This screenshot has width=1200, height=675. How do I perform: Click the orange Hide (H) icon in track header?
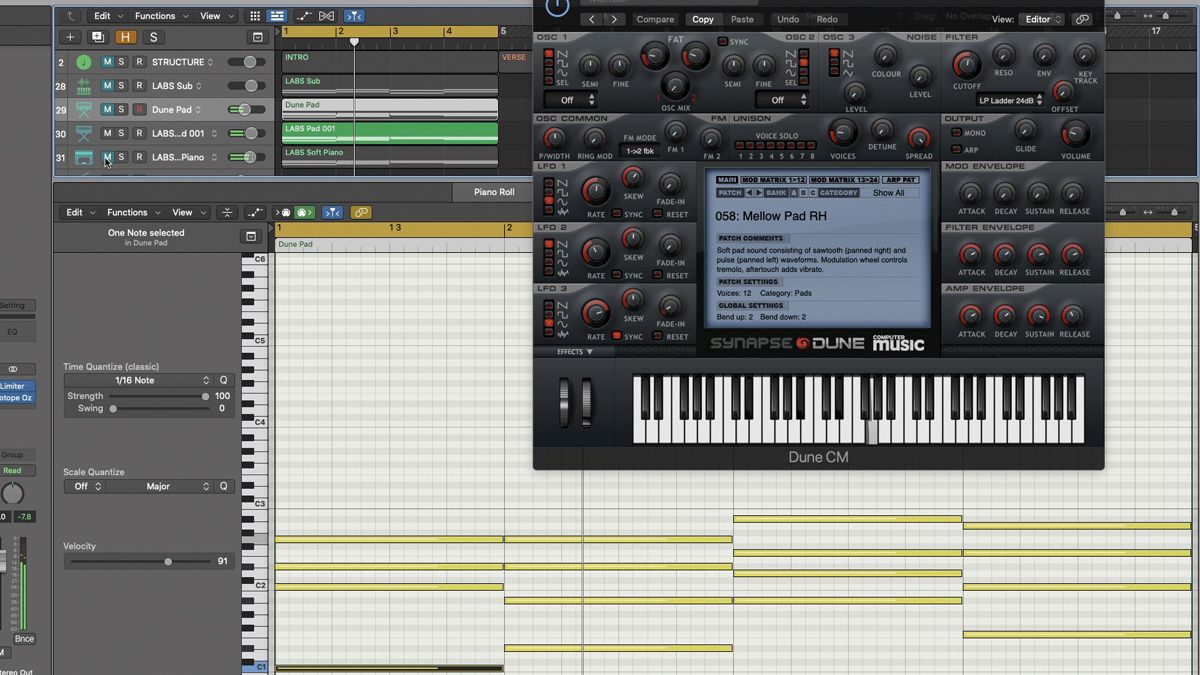click(x=124, y=36)
